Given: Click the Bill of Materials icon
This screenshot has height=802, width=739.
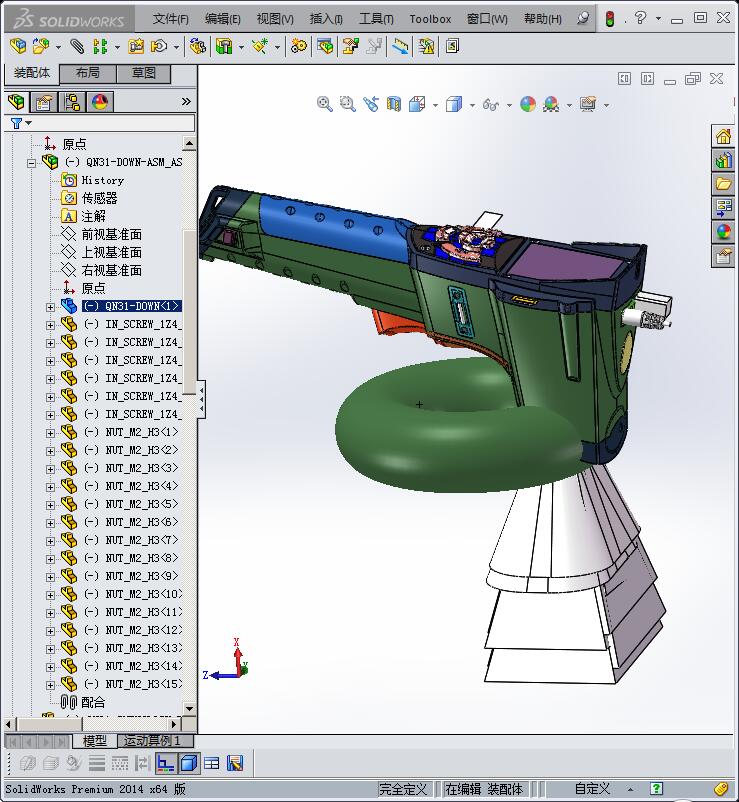Looking at the screenshot, I should click(x=325, y=47).
